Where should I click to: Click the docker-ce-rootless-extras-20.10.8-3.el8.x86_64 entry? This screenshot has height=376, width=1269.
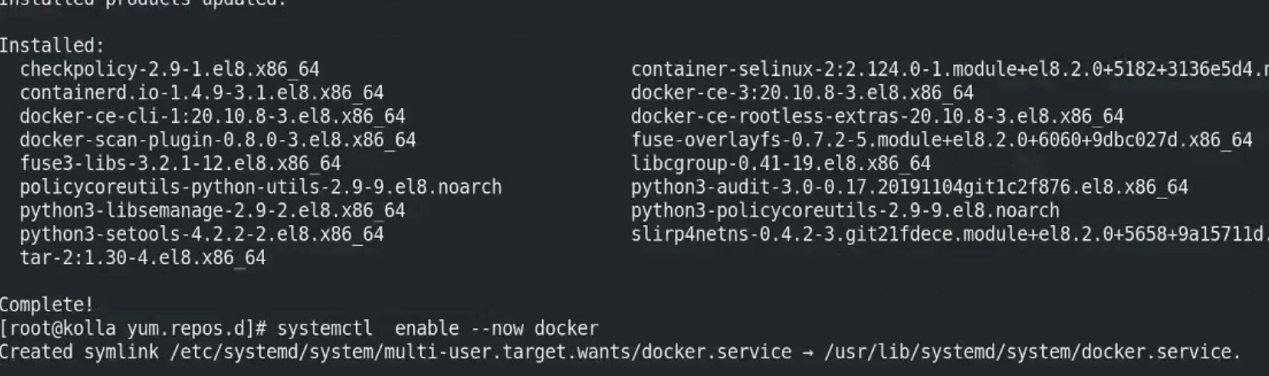[877, 116]
